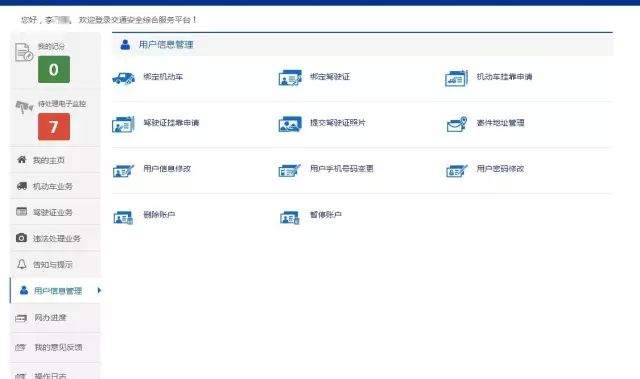The height and width of the screenshot is (379, 640).
Task: Click the edit-card icon for 用户信息修改
Action: click(123, 171)
